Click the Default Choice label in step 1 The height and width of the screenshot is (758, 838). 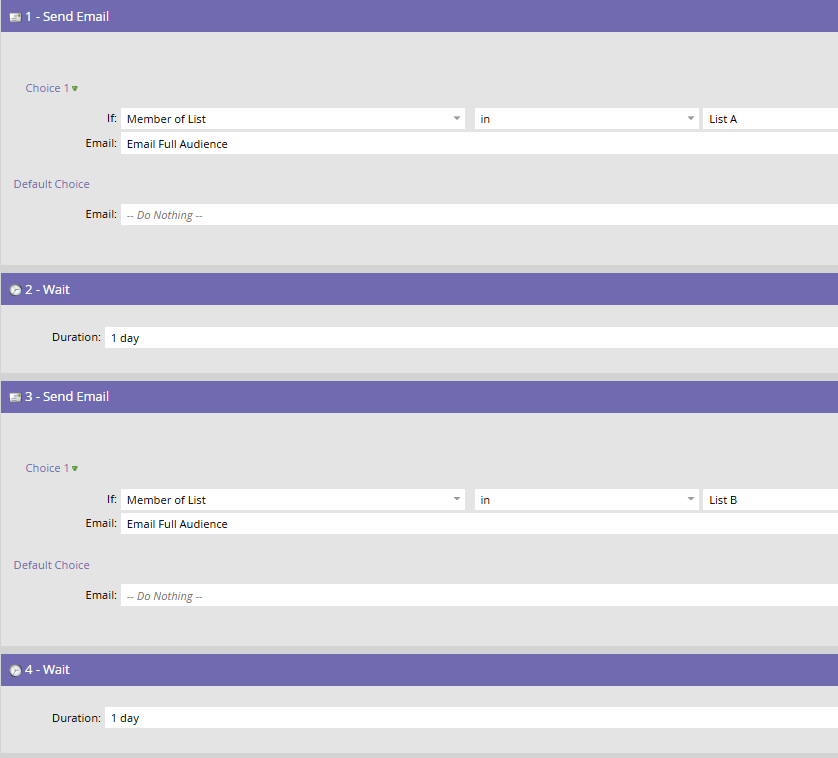[52, 184]
